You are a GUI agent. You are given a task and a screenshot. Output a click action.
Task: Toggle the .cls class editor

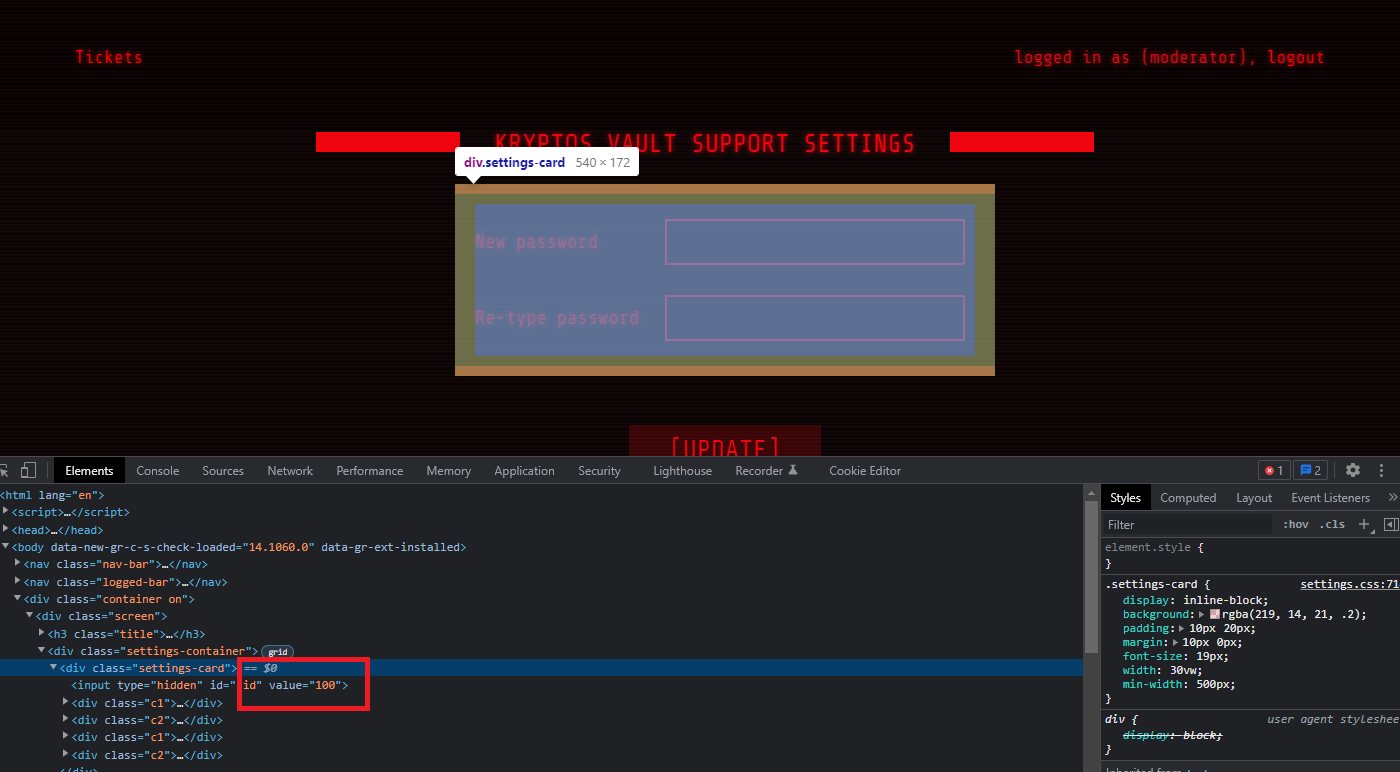tap(1332, 524)
